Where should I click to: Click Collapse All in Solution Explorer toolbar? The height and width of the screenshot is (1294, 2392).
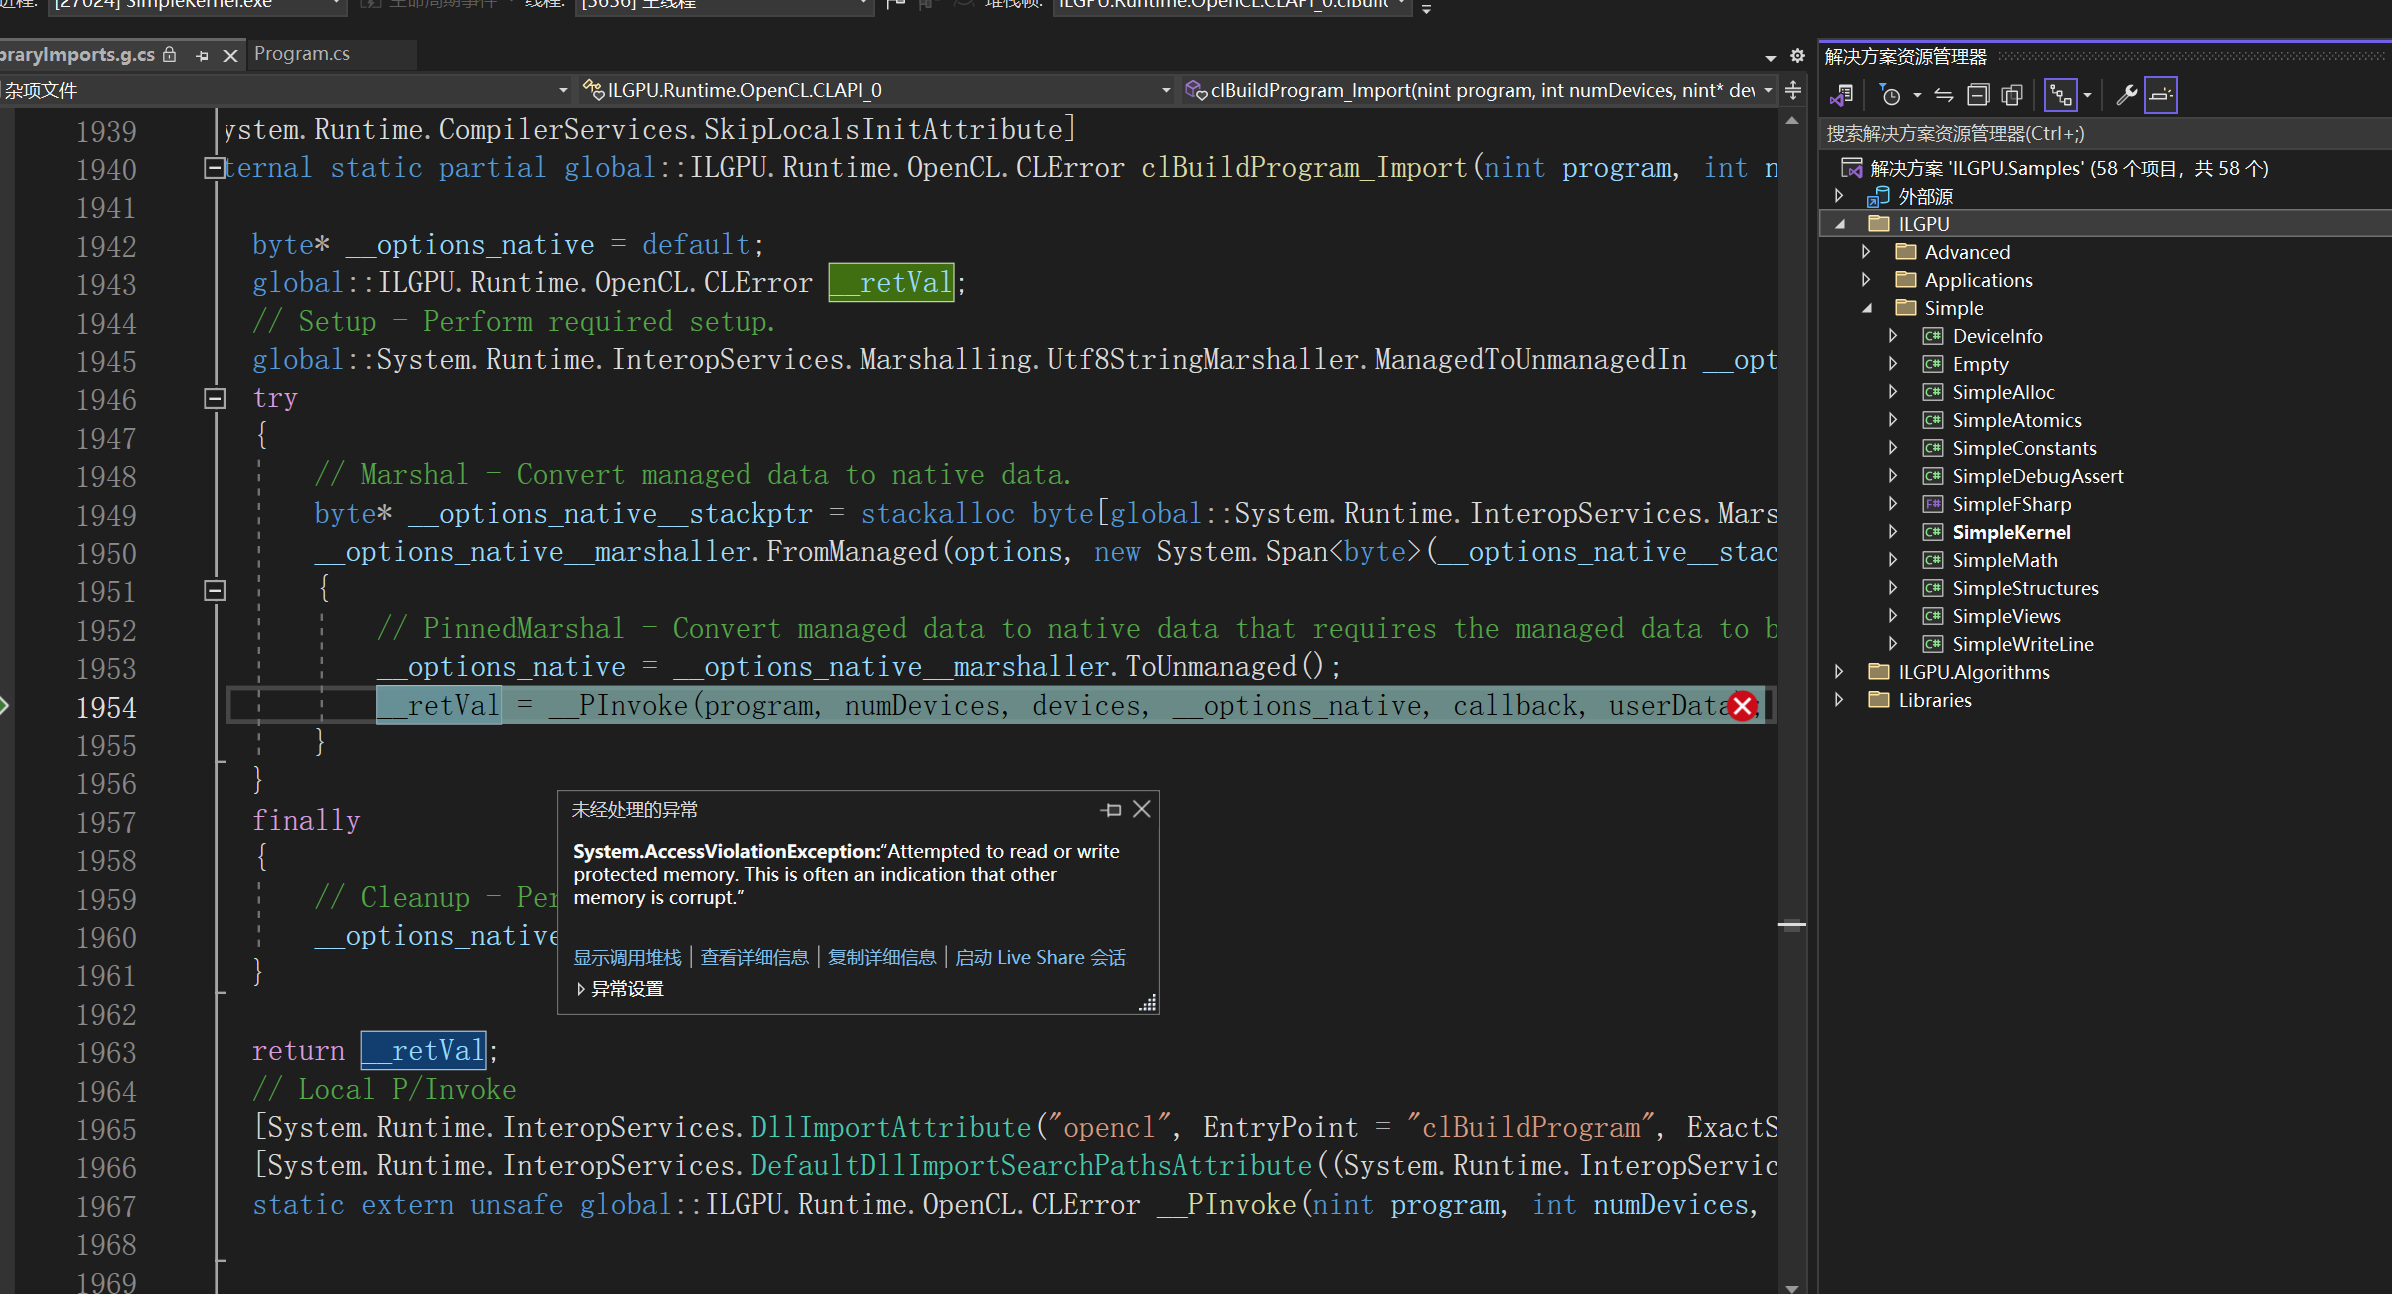1978,95
